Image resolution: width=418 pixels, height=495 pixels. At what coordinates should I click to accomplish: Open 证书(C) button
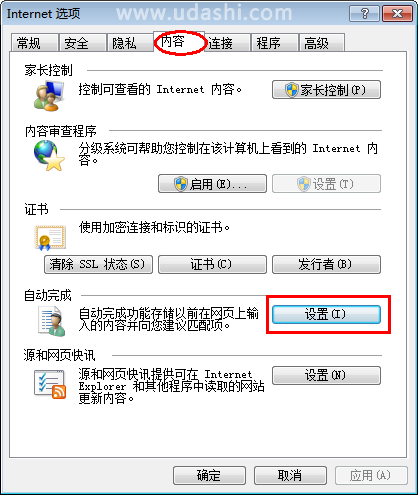(x=212, y=264)
